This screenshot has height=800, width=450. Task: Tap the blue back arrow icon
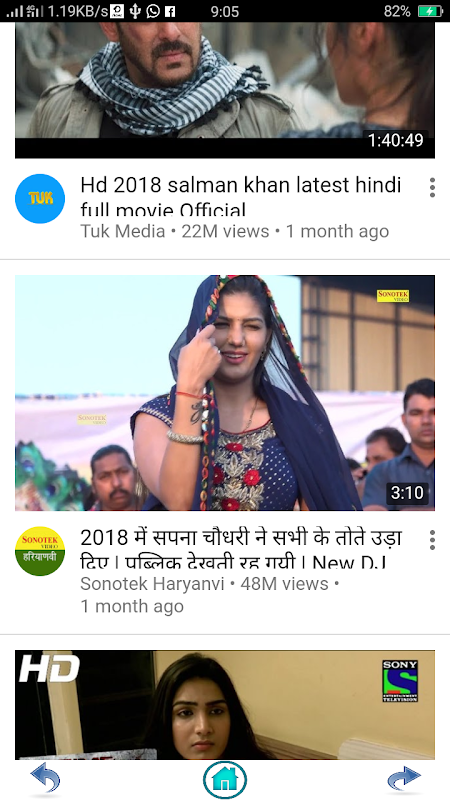pos(45,779)
